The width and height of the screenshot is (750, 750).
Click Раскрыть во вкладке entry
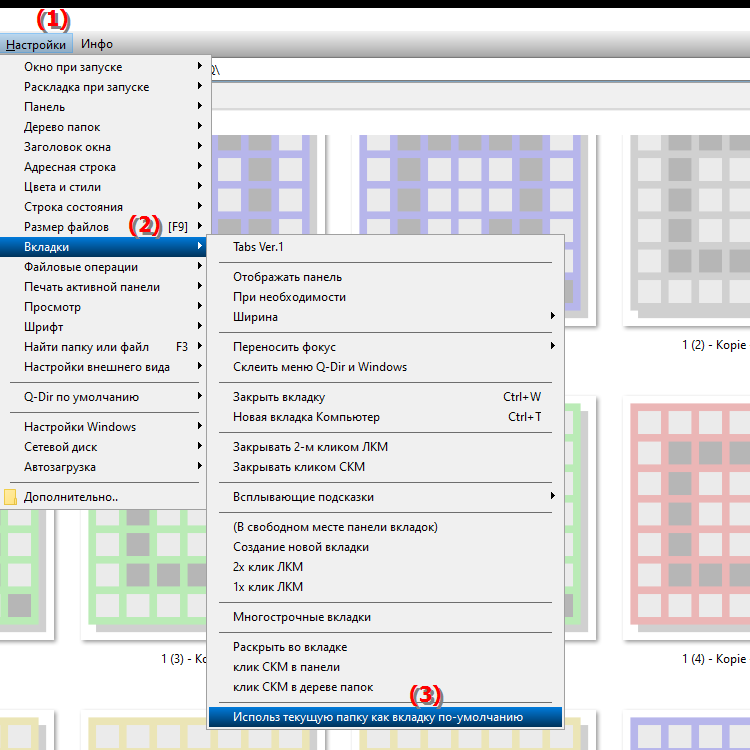[x=386, y=648]
